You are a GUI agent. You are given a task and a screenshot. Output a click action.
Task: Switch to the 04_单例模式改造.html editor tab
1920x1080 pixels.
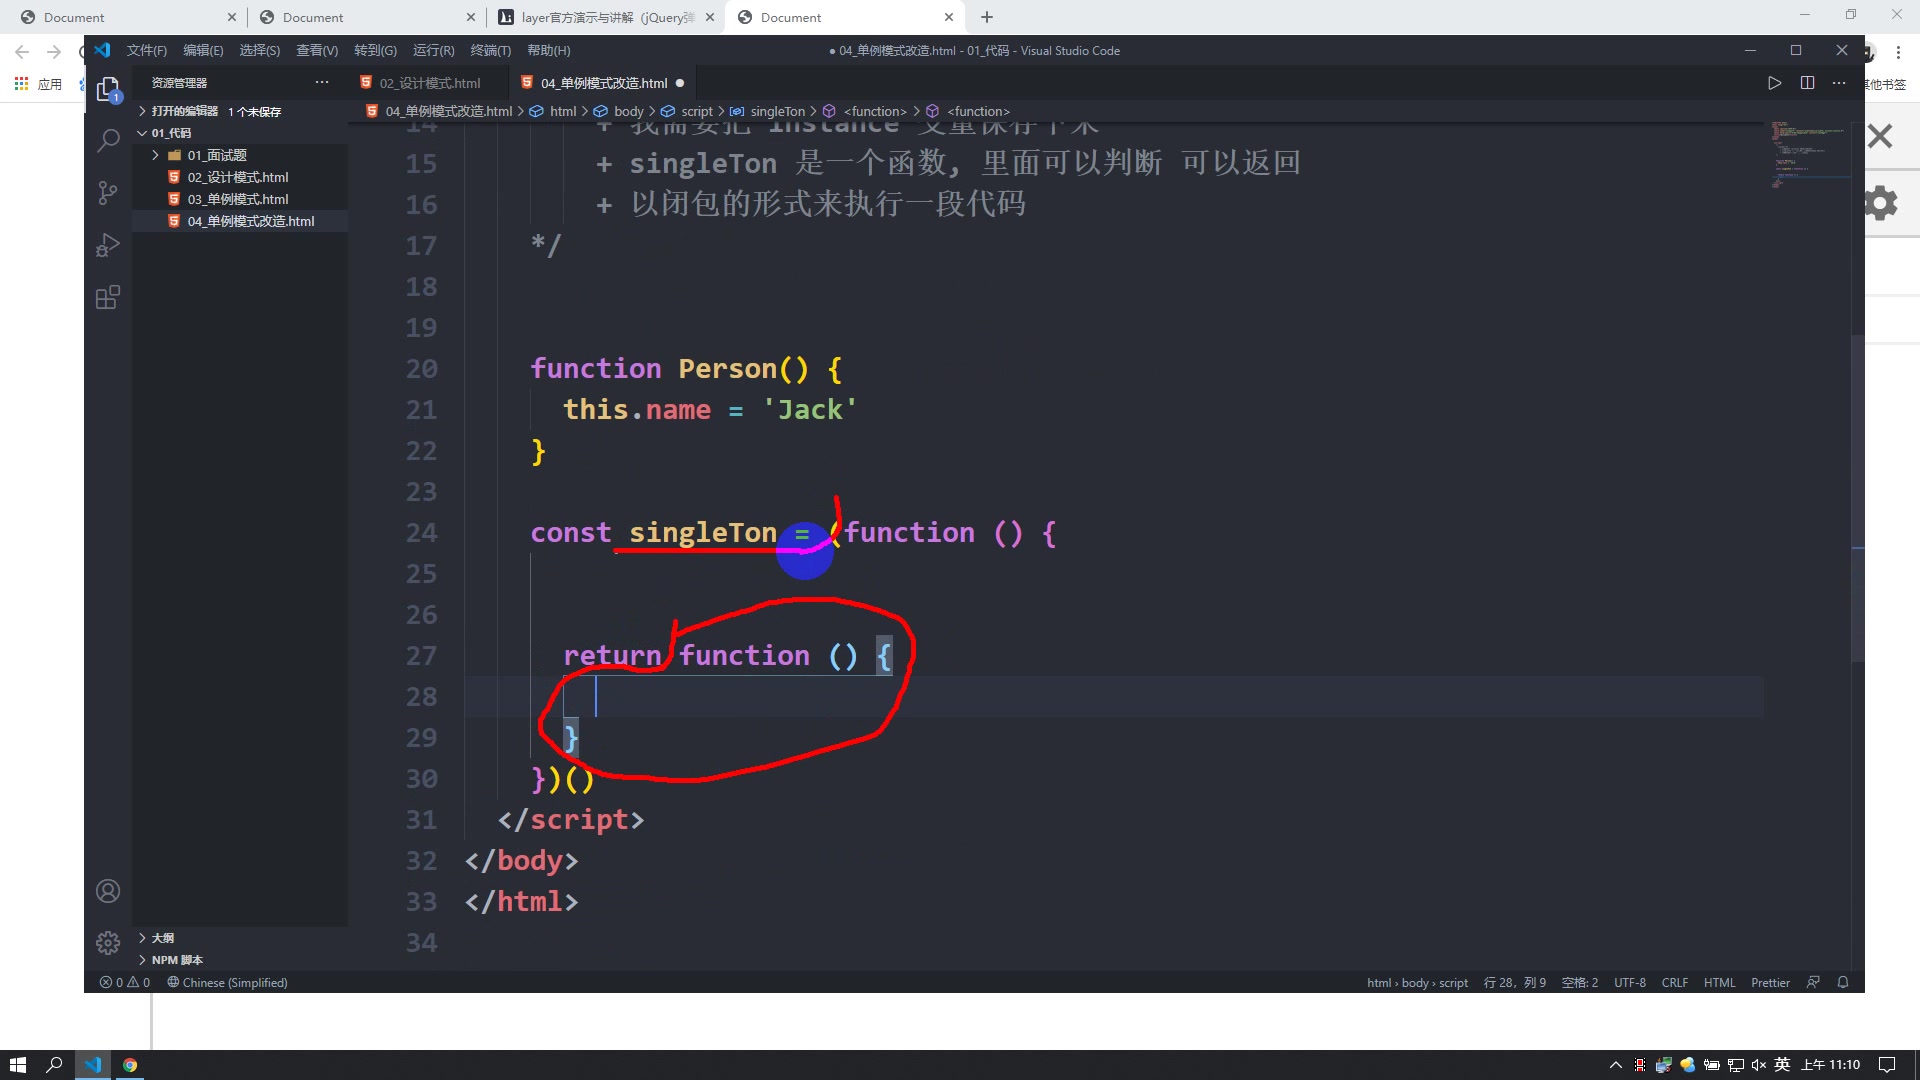click(x=603, y=83)
